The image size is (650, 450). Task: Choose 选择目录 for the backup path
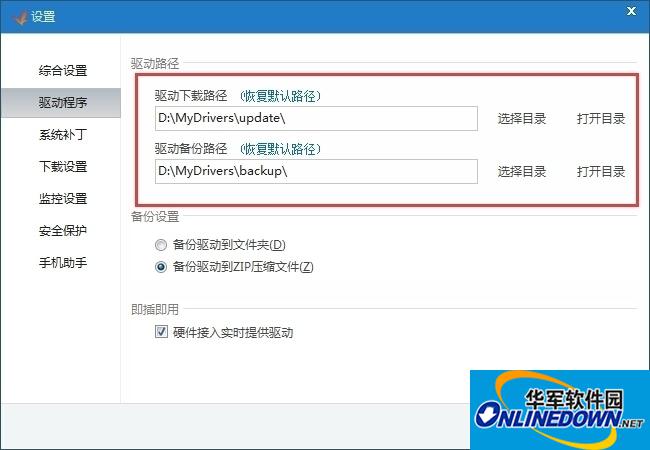click(521, 172)
